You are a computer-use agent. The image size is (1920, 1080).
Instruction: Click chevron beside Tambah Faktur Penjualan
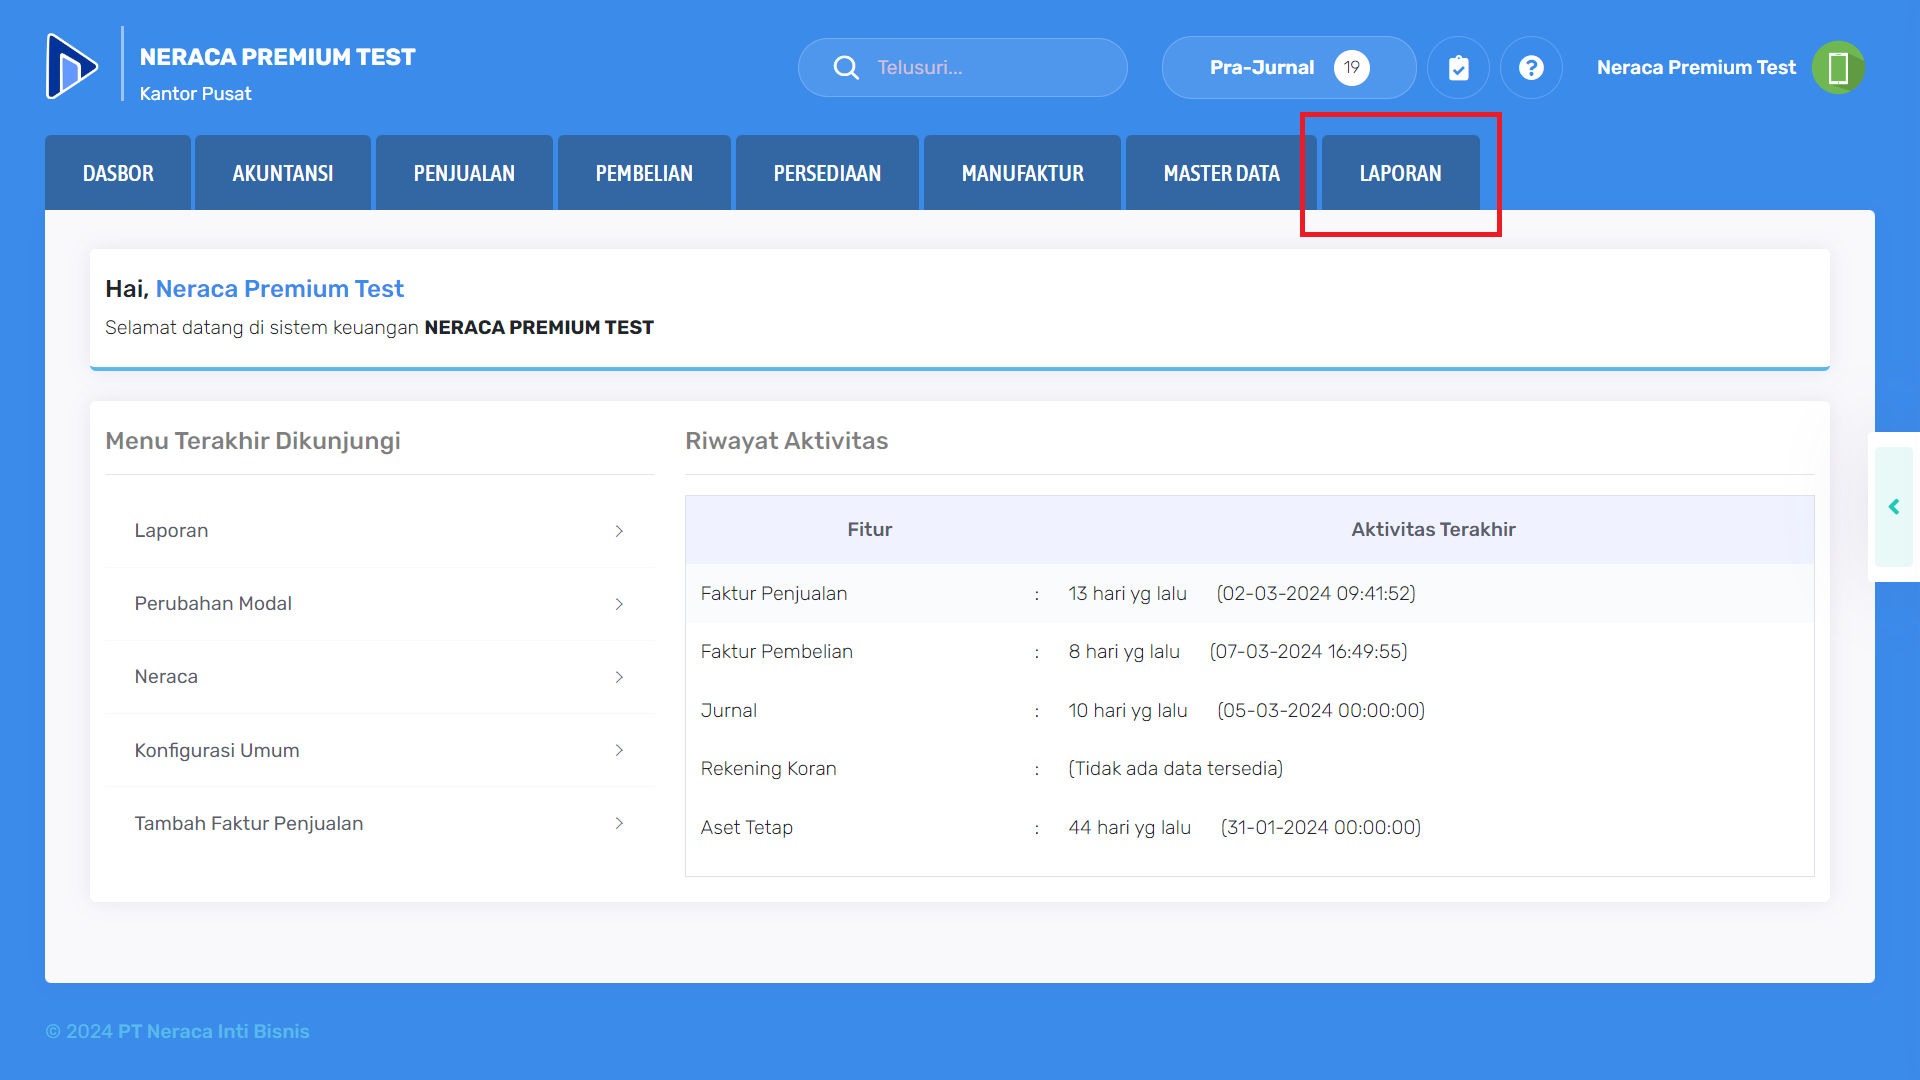619,823
